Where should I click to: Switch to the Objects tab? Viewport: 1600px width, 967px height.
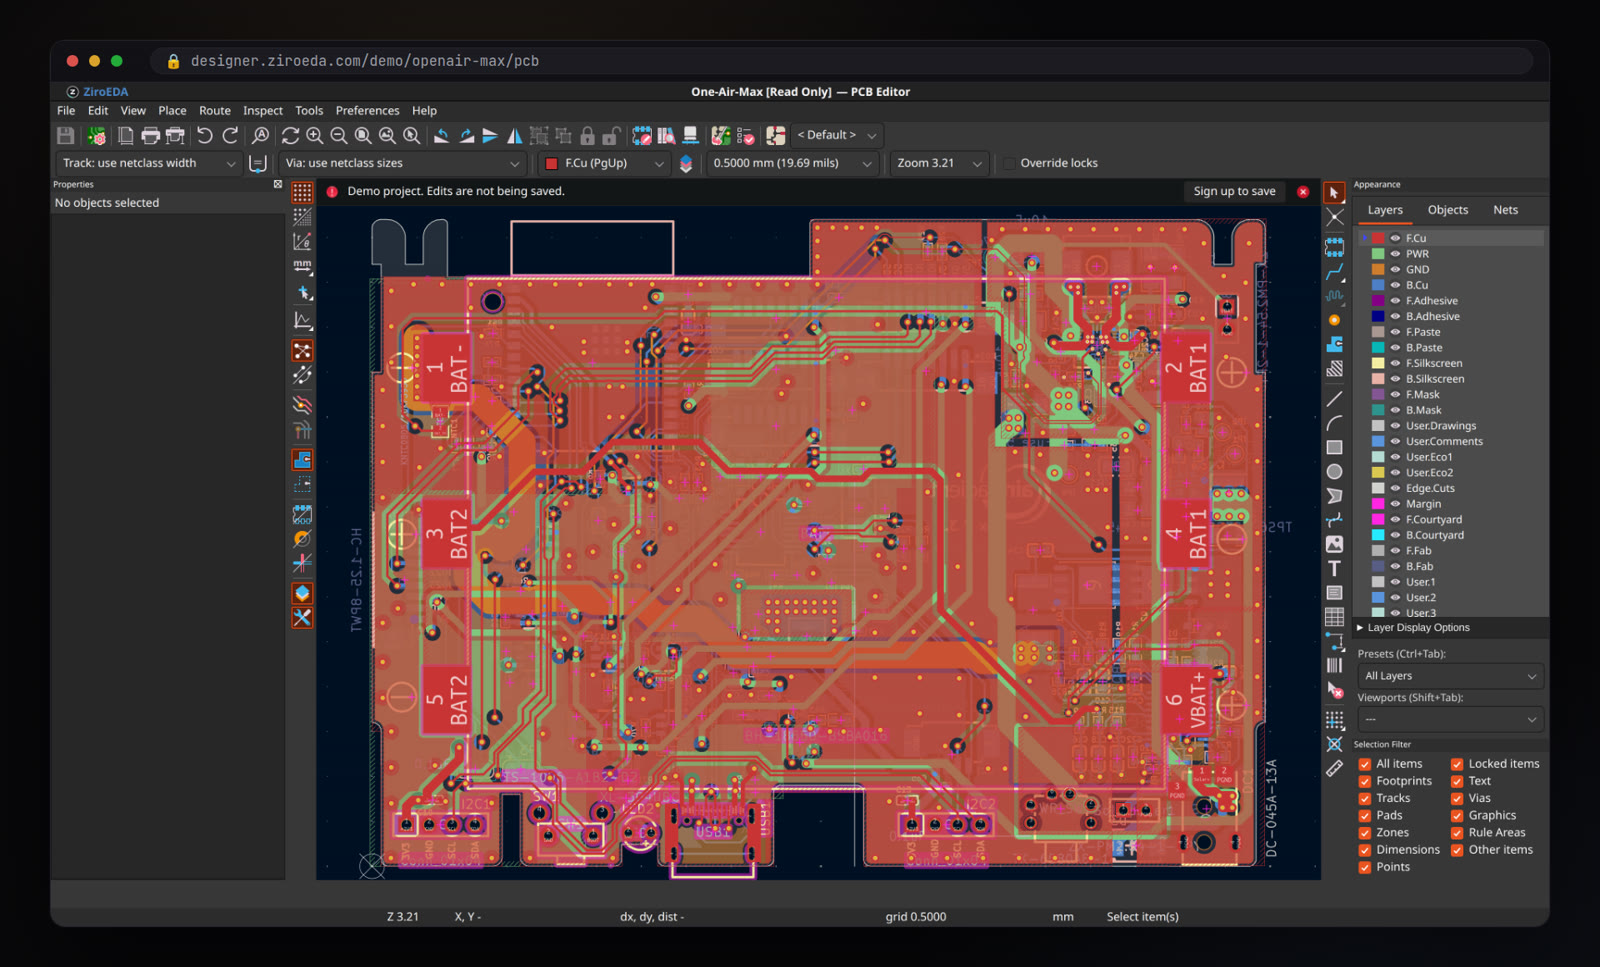1447,210
